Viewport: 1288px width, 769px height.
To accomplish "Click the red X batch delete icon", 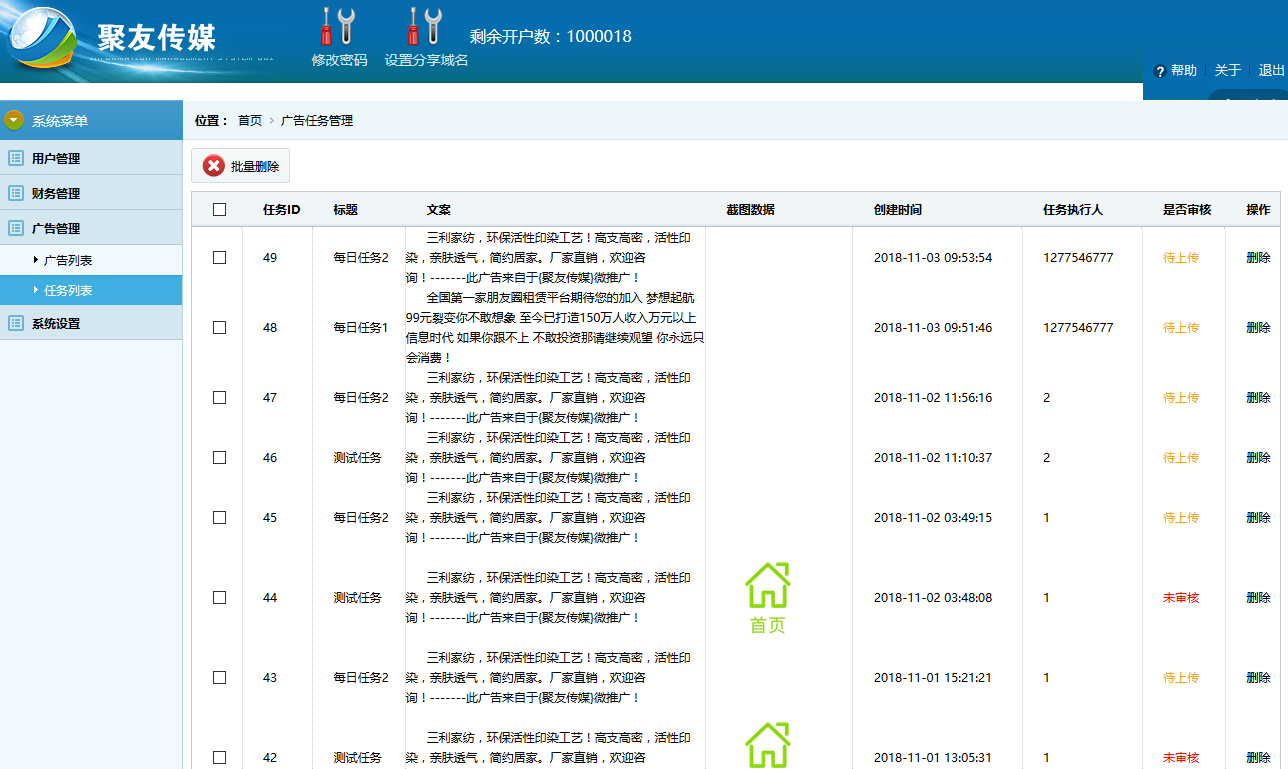I will tap(213, 166).
